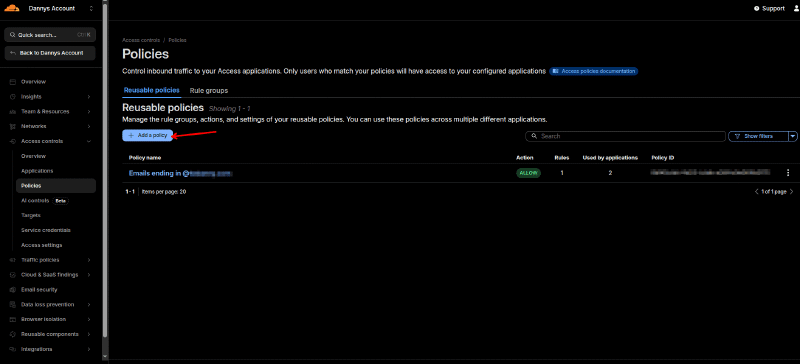The image size is (800, 364).
Task: Click the 1 of 1 page indicator
Action: click(774, 192)
